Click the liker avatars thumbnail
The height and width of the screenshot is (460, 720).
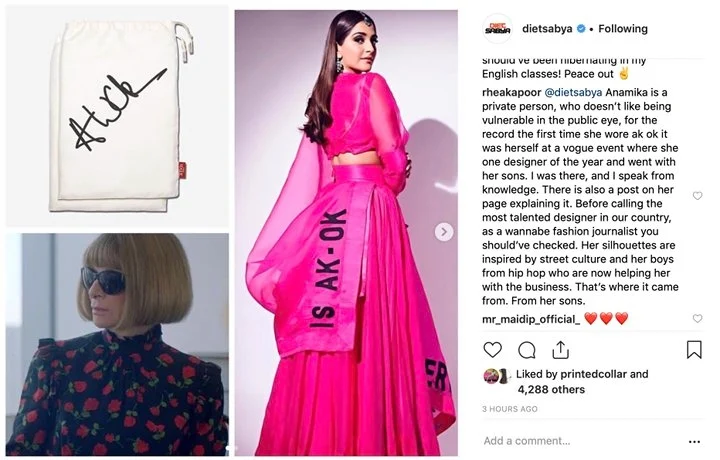(x=497, y=376)
